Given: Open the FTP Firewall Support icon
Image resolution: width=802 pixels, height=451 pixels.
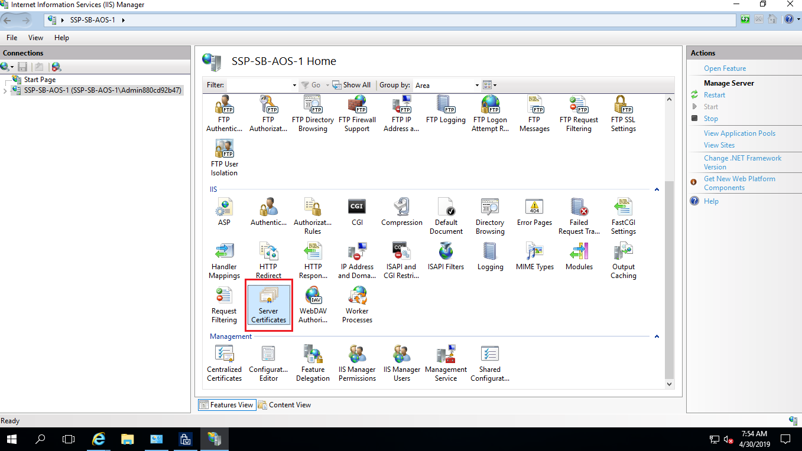Looking at the screenshot, I should click(x=357, y=114).
